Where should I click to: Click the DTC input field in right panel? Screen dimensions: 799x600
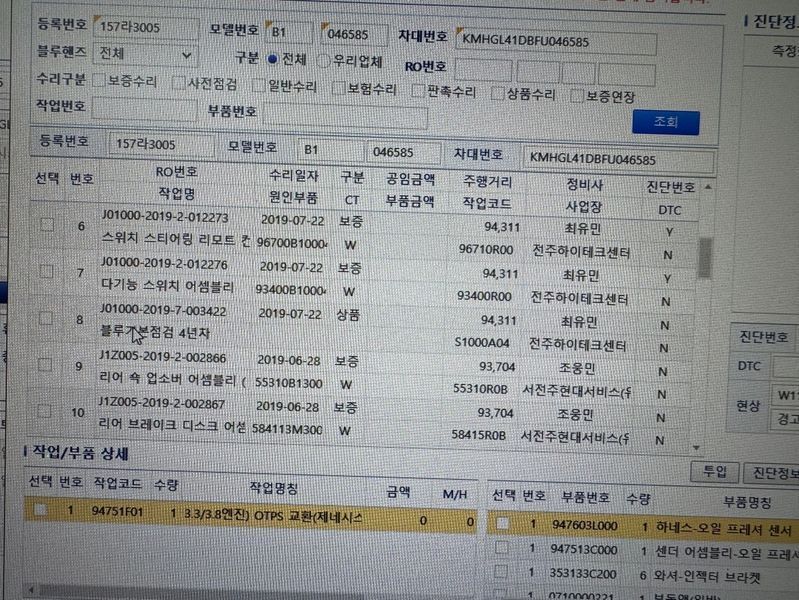(786, 367)
